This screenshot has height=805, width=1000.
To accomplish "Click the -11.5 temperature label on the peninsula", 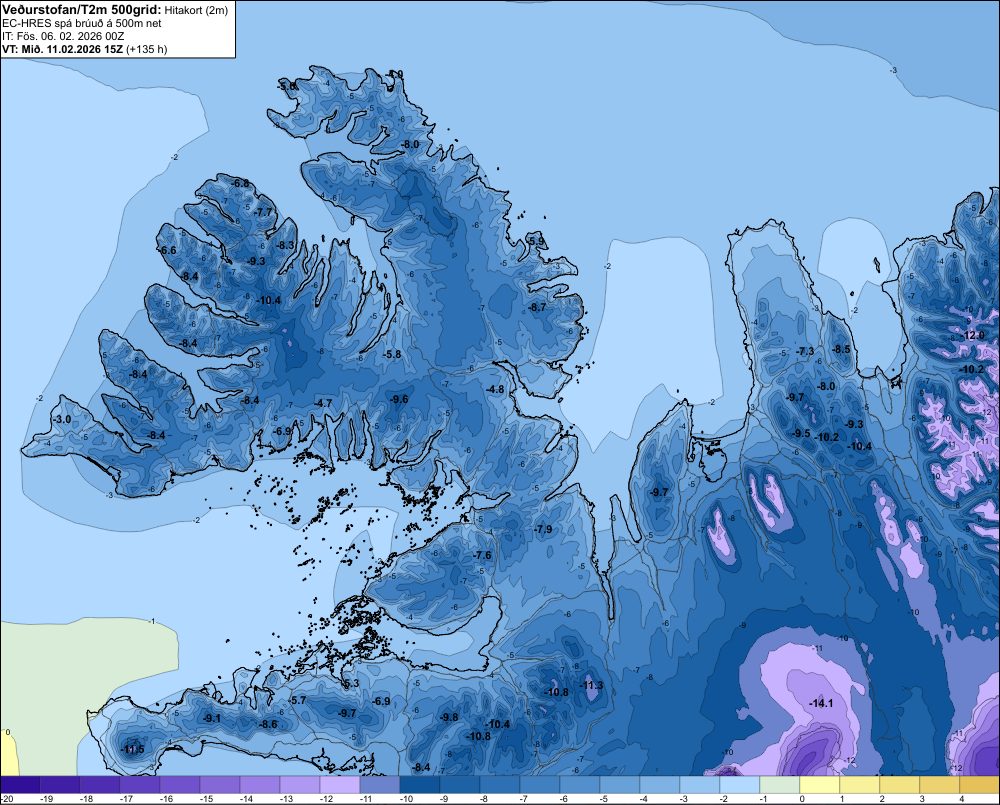I will pos(133,749).
